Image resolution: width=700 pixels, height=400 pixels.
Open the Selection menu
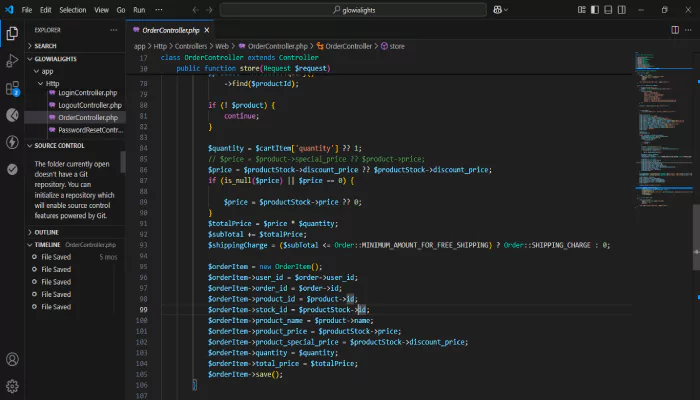[x=73, y=10]
